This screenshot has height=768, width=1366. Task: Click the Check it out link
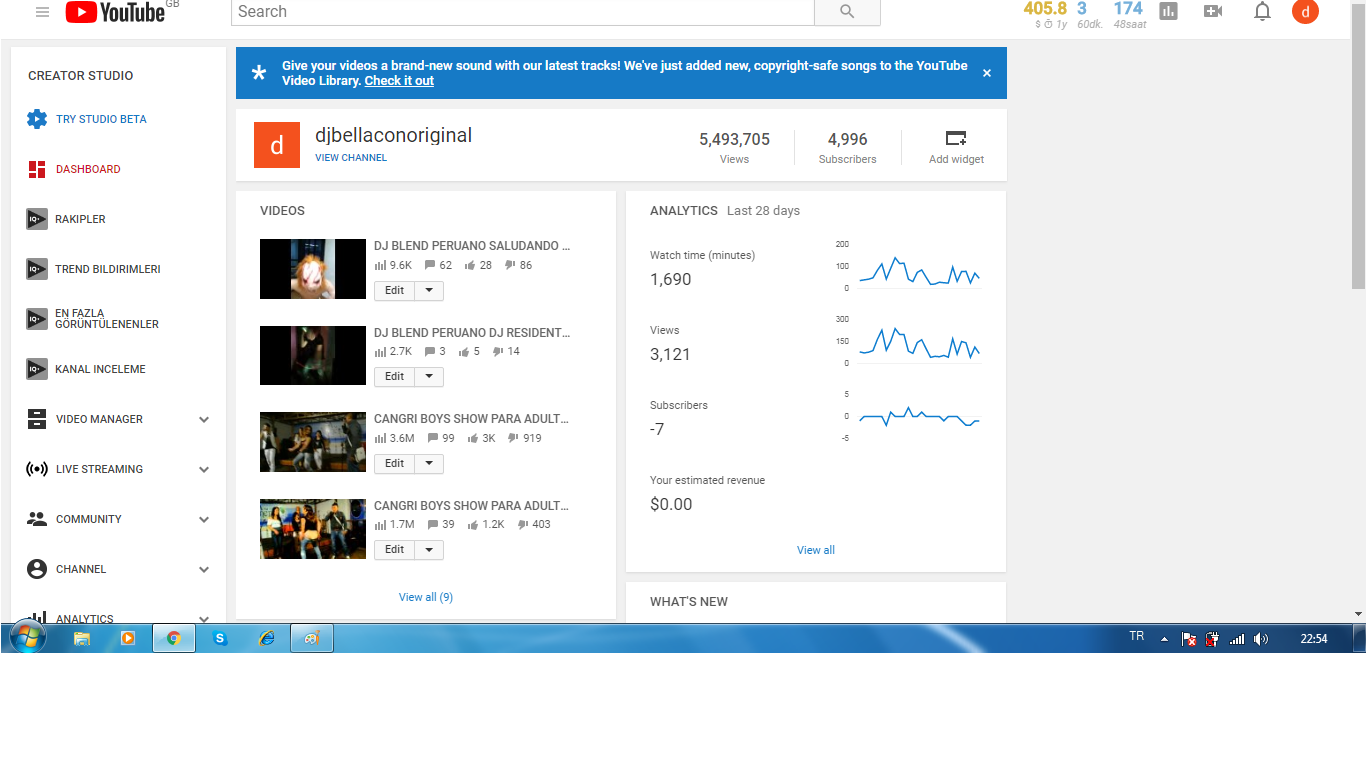pos(399,81)
